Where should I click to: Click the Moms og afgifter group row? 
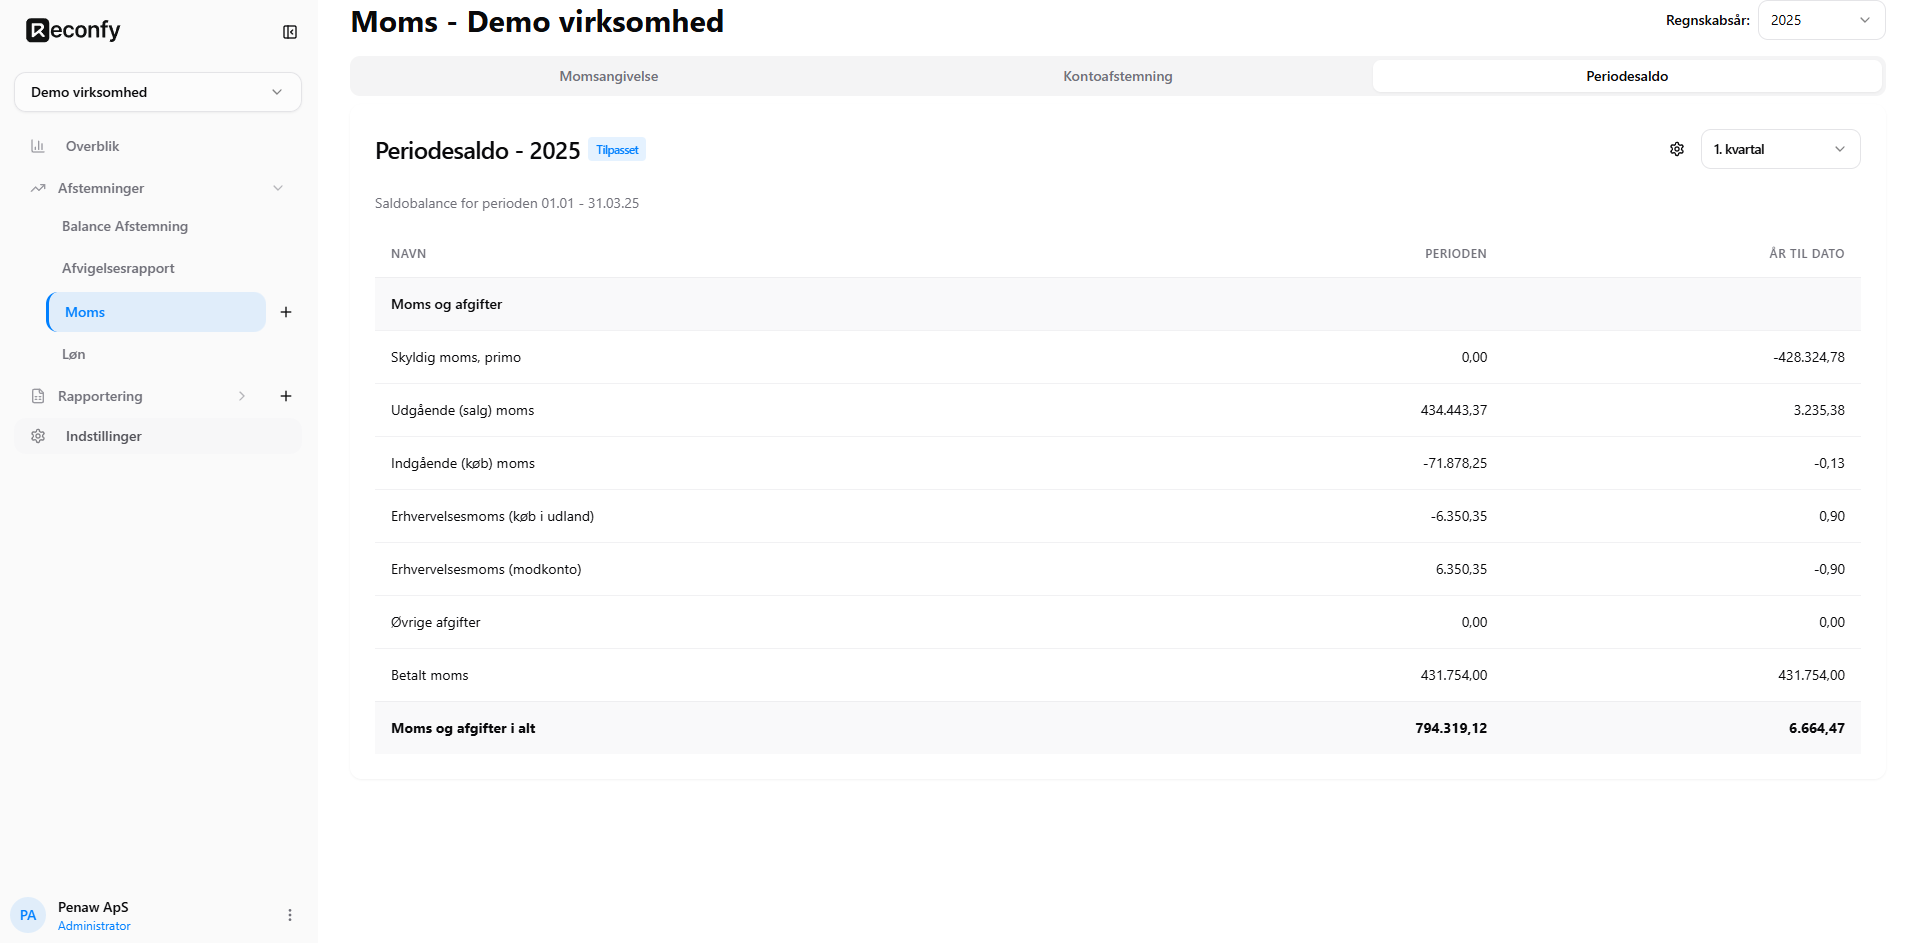click(1118, 304)
